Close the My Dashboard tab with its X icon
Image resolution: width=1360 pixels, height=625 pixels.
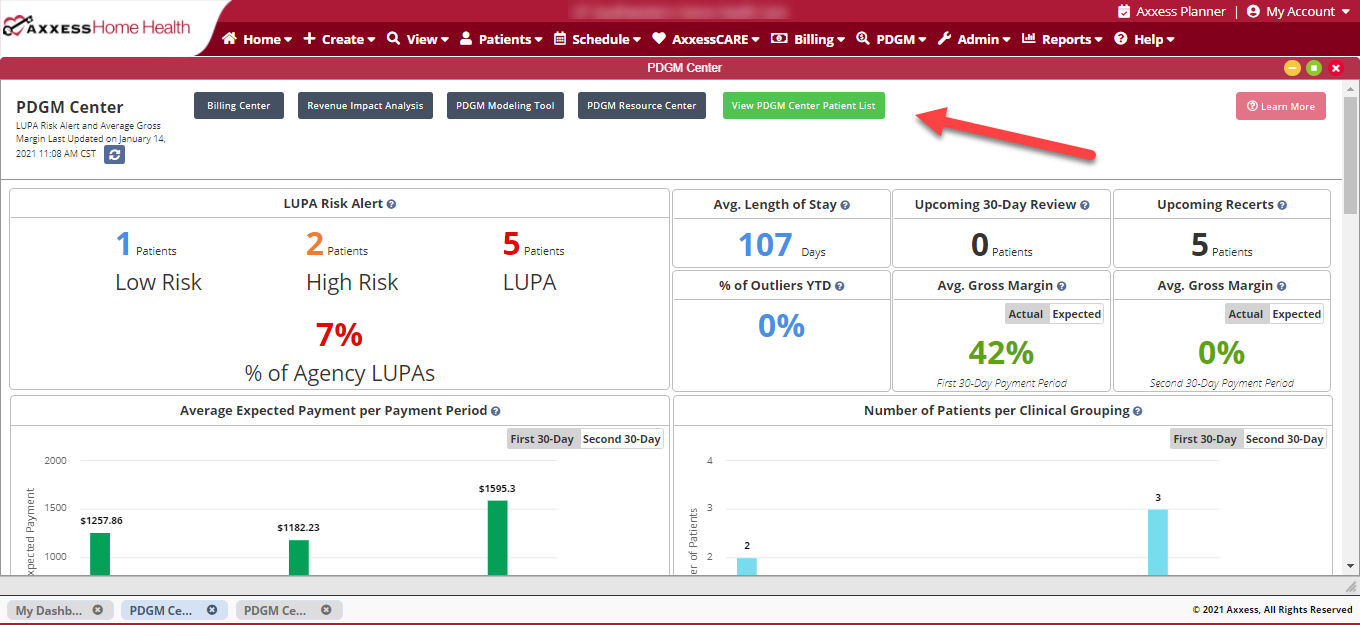pyautogui.click(x=98, y=610)
